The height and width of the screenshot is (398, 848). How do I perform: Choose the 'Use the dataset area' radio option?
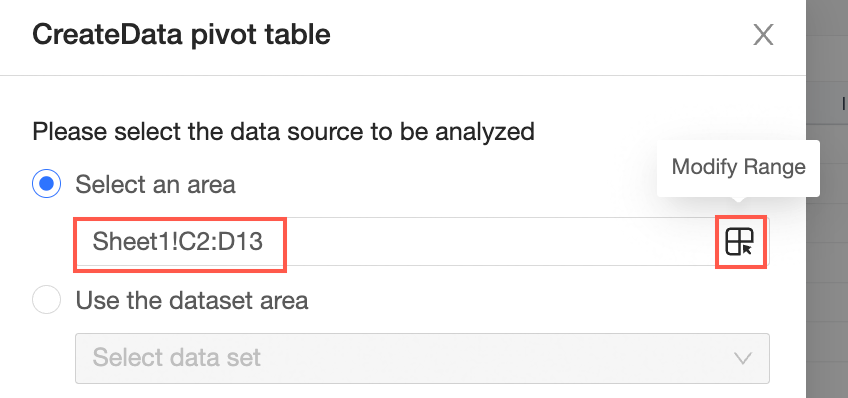click(46, 300)
